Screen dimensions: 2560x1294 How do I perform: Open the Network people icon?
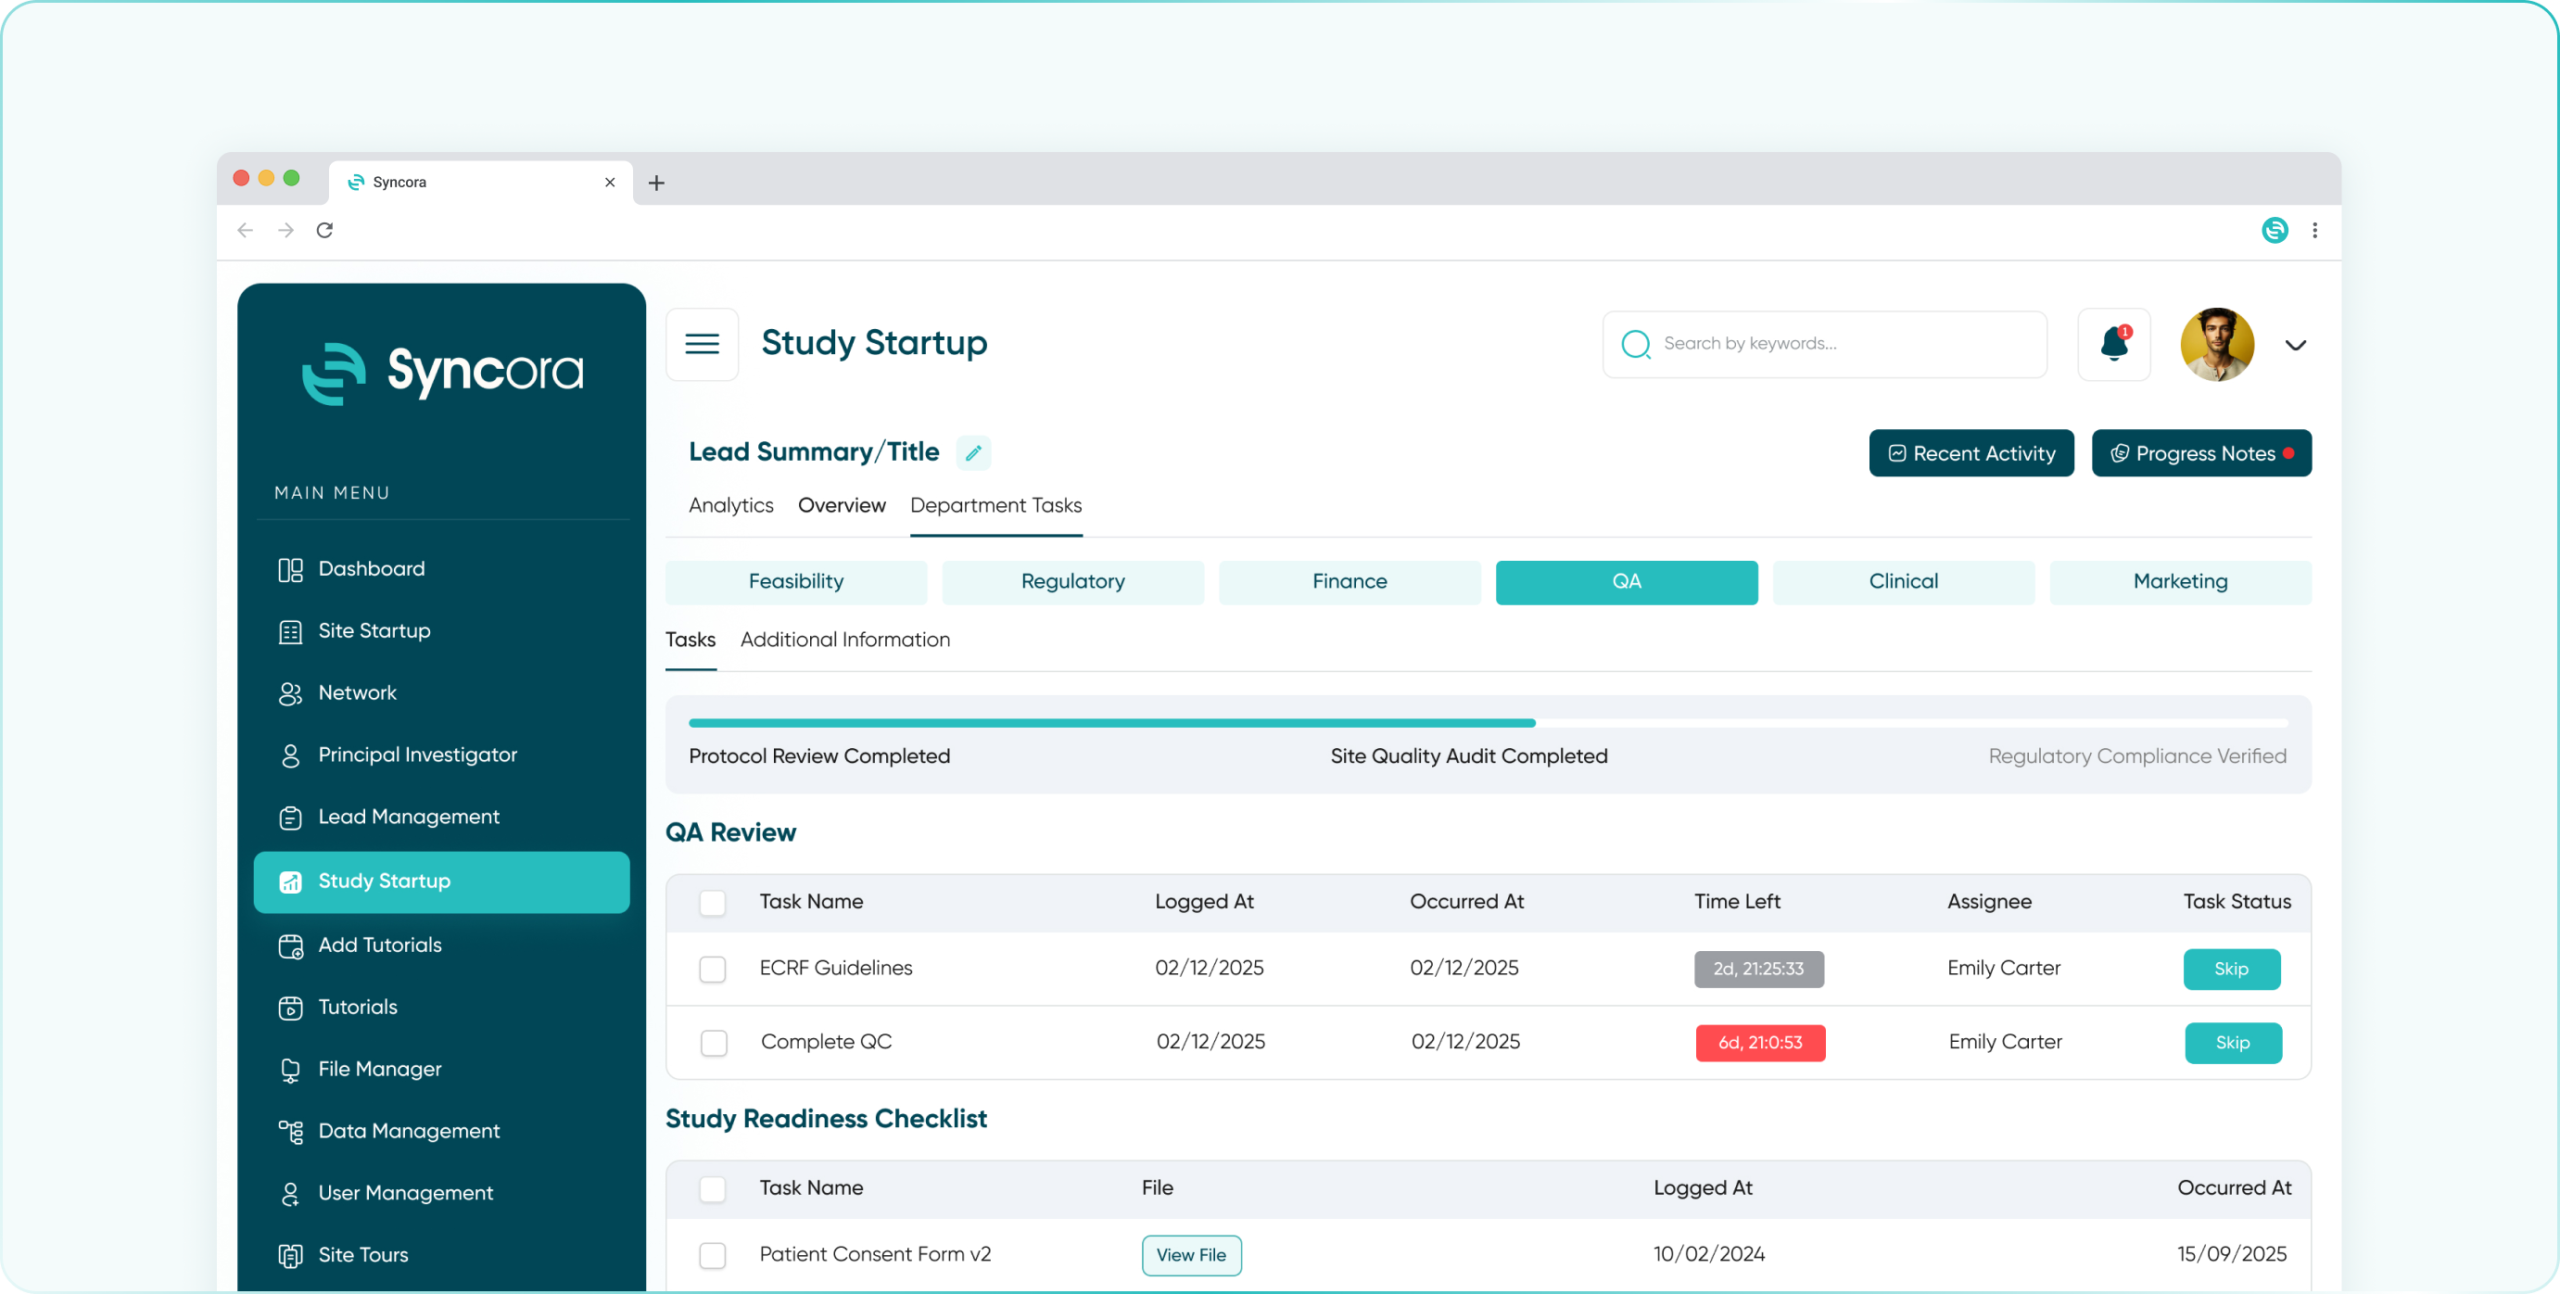click(x=290, y=693)
